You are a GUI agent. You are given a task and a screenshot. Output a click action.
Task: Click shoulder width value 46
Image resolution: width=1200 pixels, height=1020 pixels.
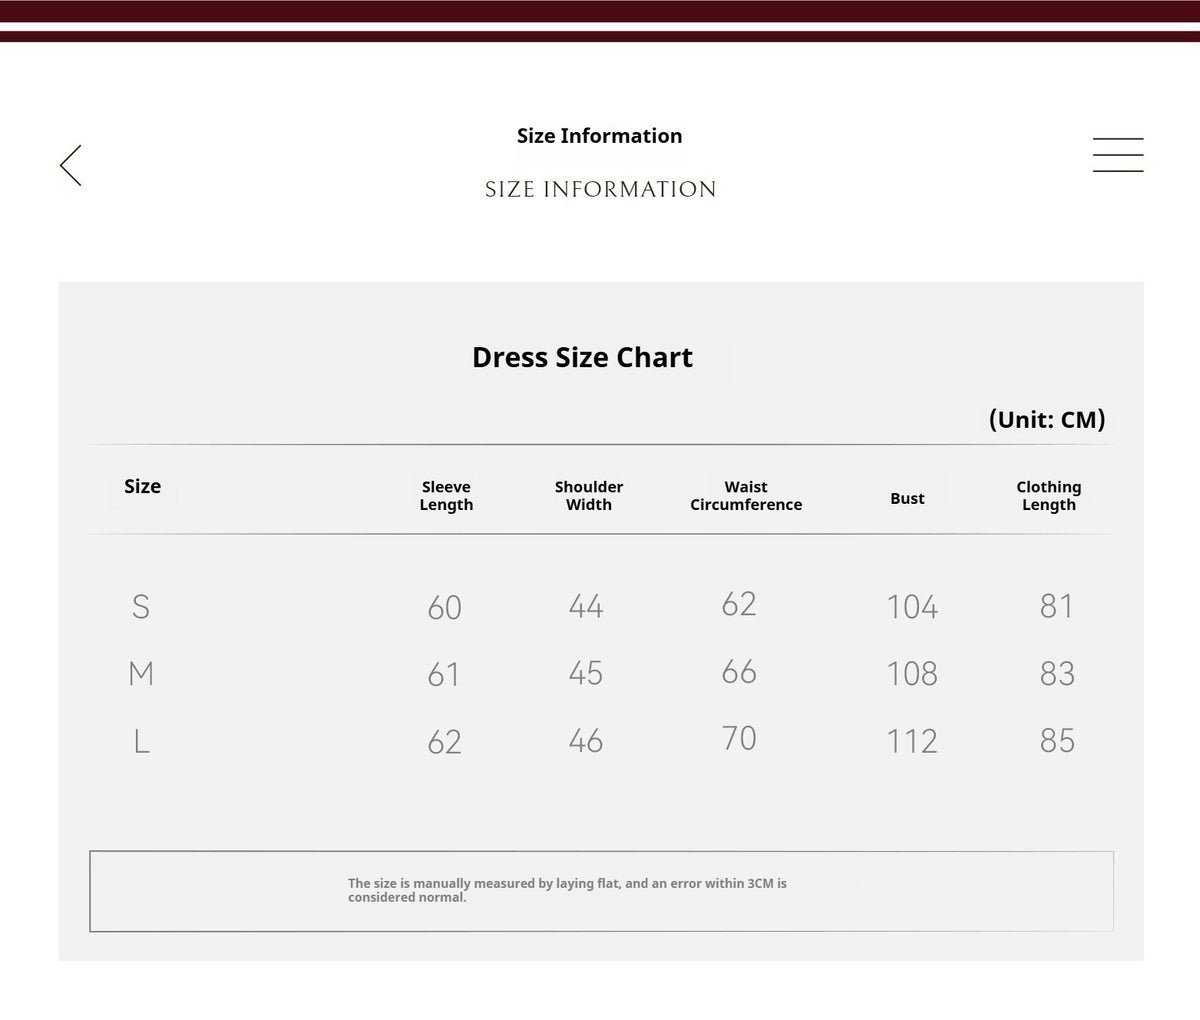point(586,741)
